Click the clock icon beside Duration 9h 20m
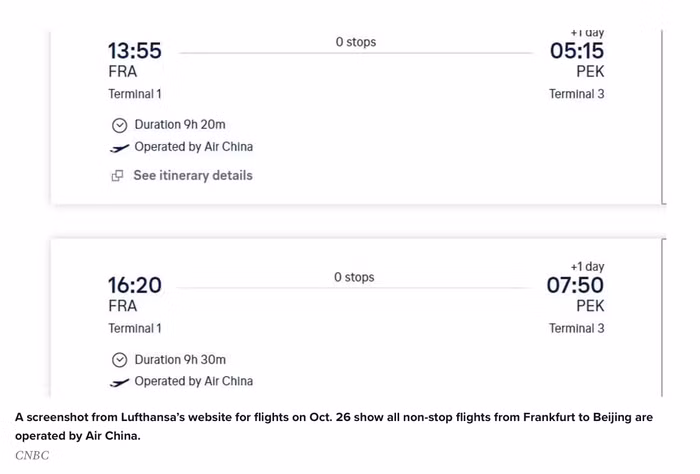This screenshot has width=700, height=474. pyautogui.click(x=120, y=125)
